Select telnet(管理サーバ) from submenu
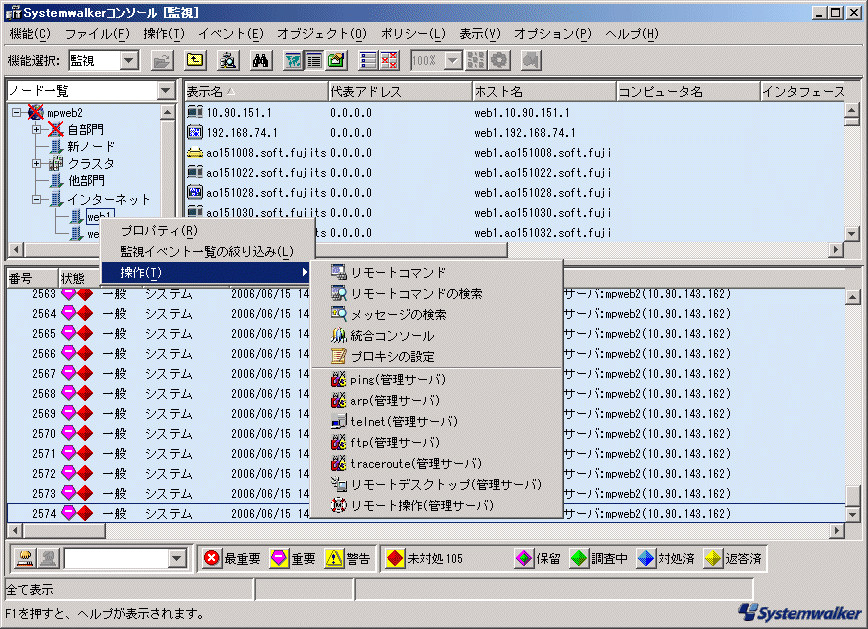868x629 pixels. pyautogui.click(x=437, y=422)
